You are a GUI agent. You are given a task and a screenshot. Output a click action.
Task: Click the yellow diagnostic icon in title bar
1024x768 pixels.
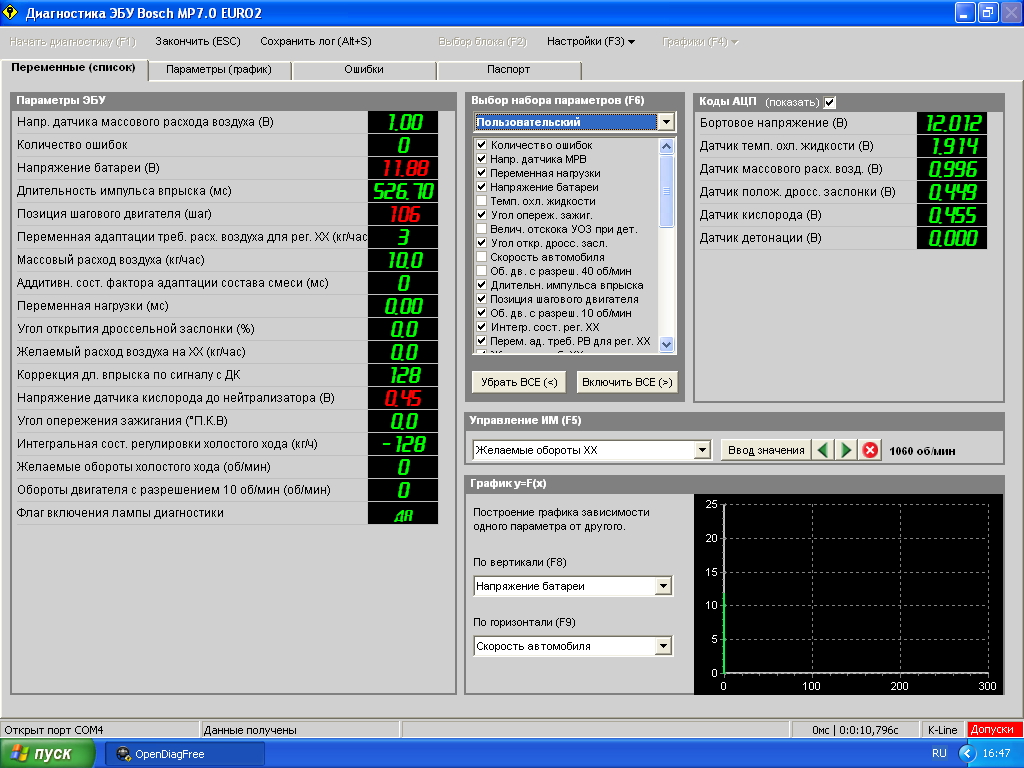point(10,12)
